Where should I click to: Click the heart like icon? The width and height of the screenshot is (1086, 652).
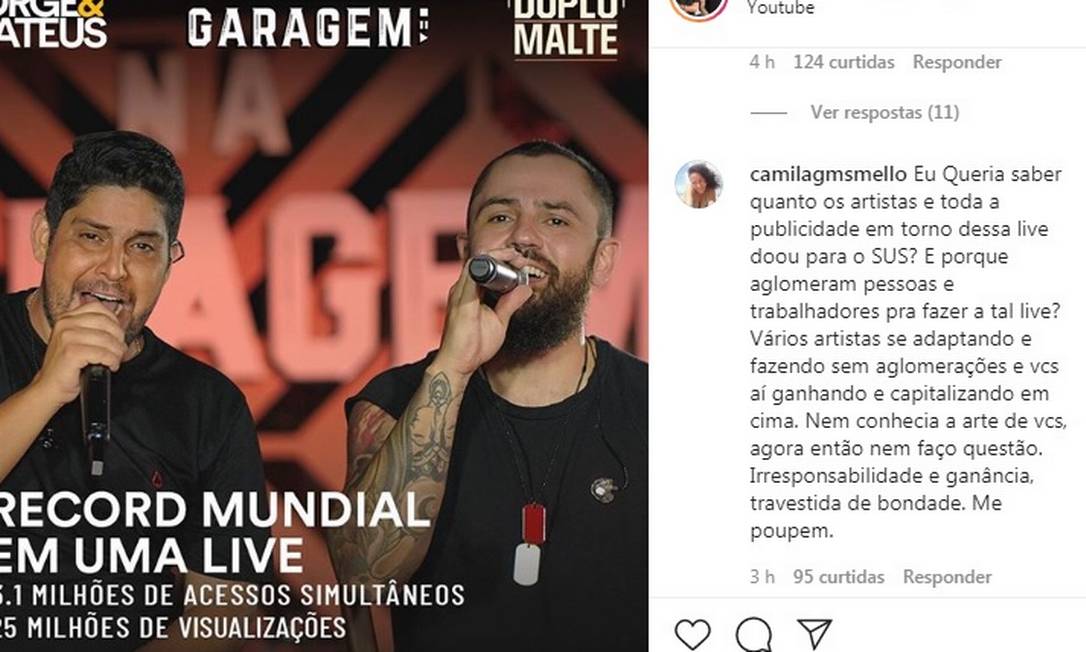click(x=693, y=634)
